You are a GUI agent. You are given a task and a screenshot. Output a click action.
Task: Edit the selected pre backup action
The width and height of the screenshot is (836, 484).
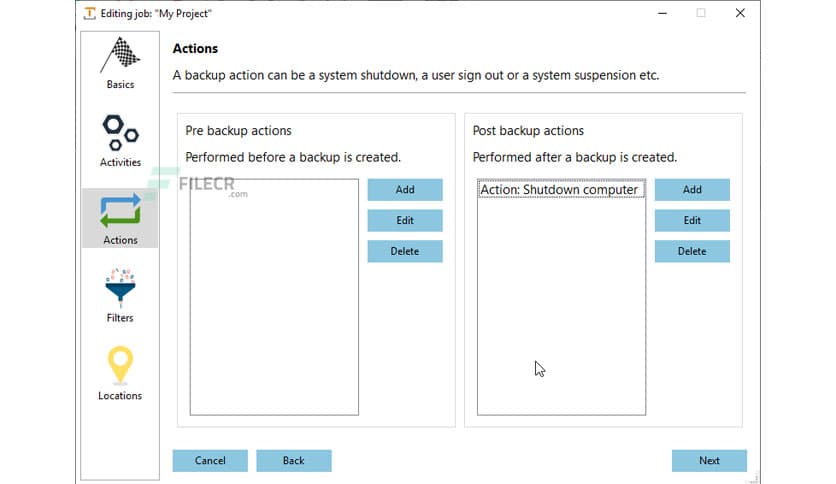(x=404, y=221)
